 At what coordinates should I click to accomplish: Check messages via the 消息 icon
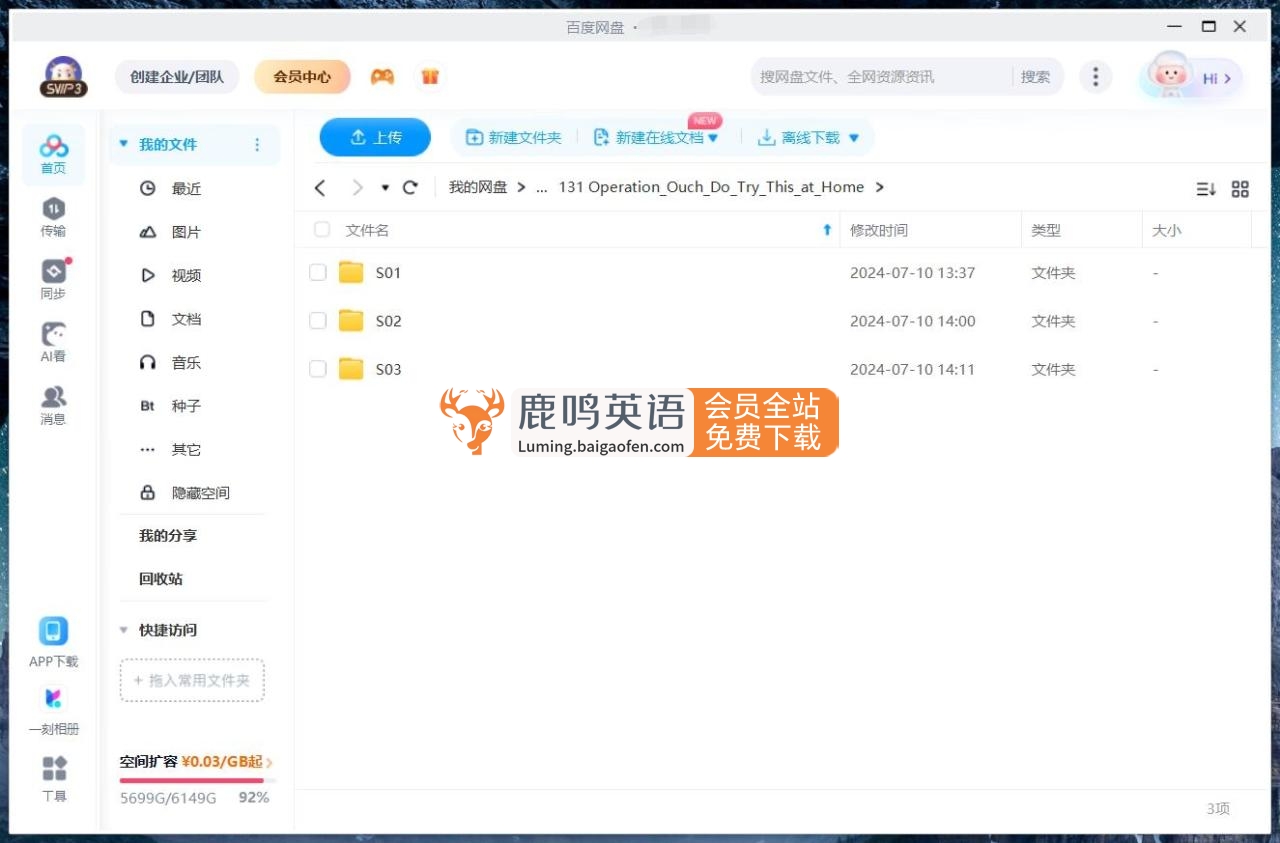click(53, 404)
